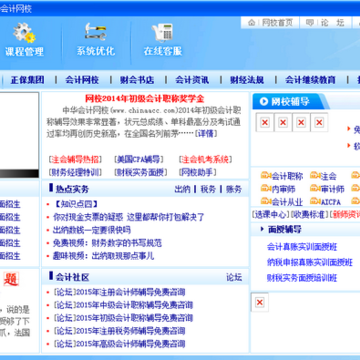
Task: Open 美国CPA辅导 link
Action: [138, 159]
